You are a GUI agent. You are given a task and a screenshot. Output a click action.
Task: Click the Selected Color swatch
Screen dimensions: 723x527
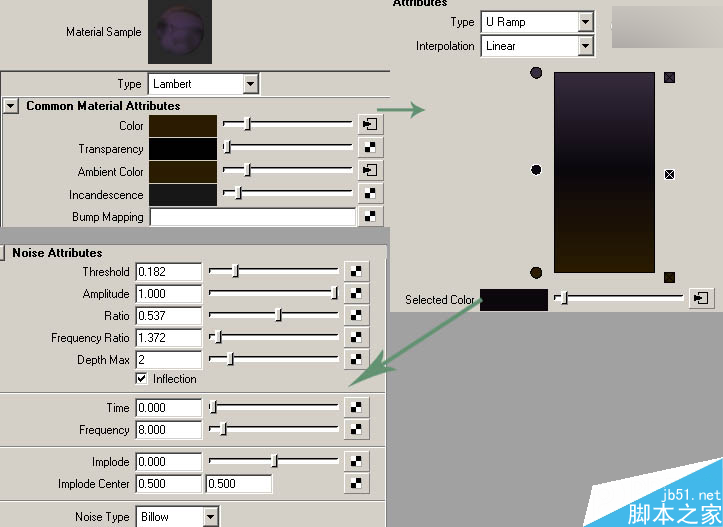coord(514,299)
